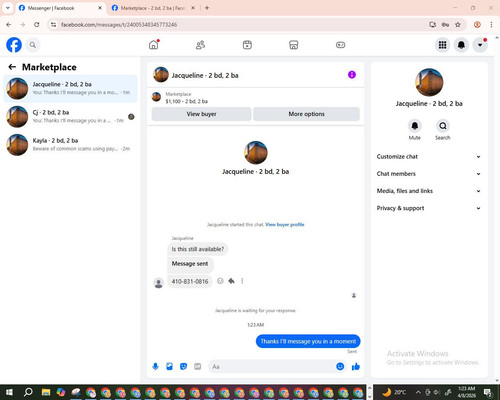This screenshot has height=400, width=500.
Task: Reply to the 410-831-0816 message
Action: coord(231,281)
